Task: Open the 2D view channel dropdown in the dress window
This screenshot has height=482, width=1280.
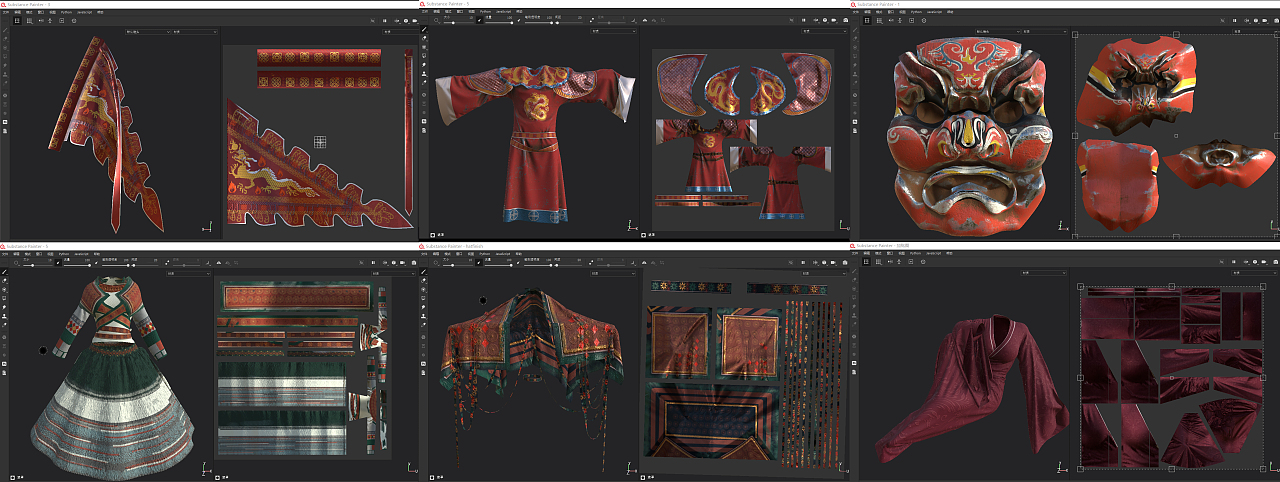Action: (393, 273)
